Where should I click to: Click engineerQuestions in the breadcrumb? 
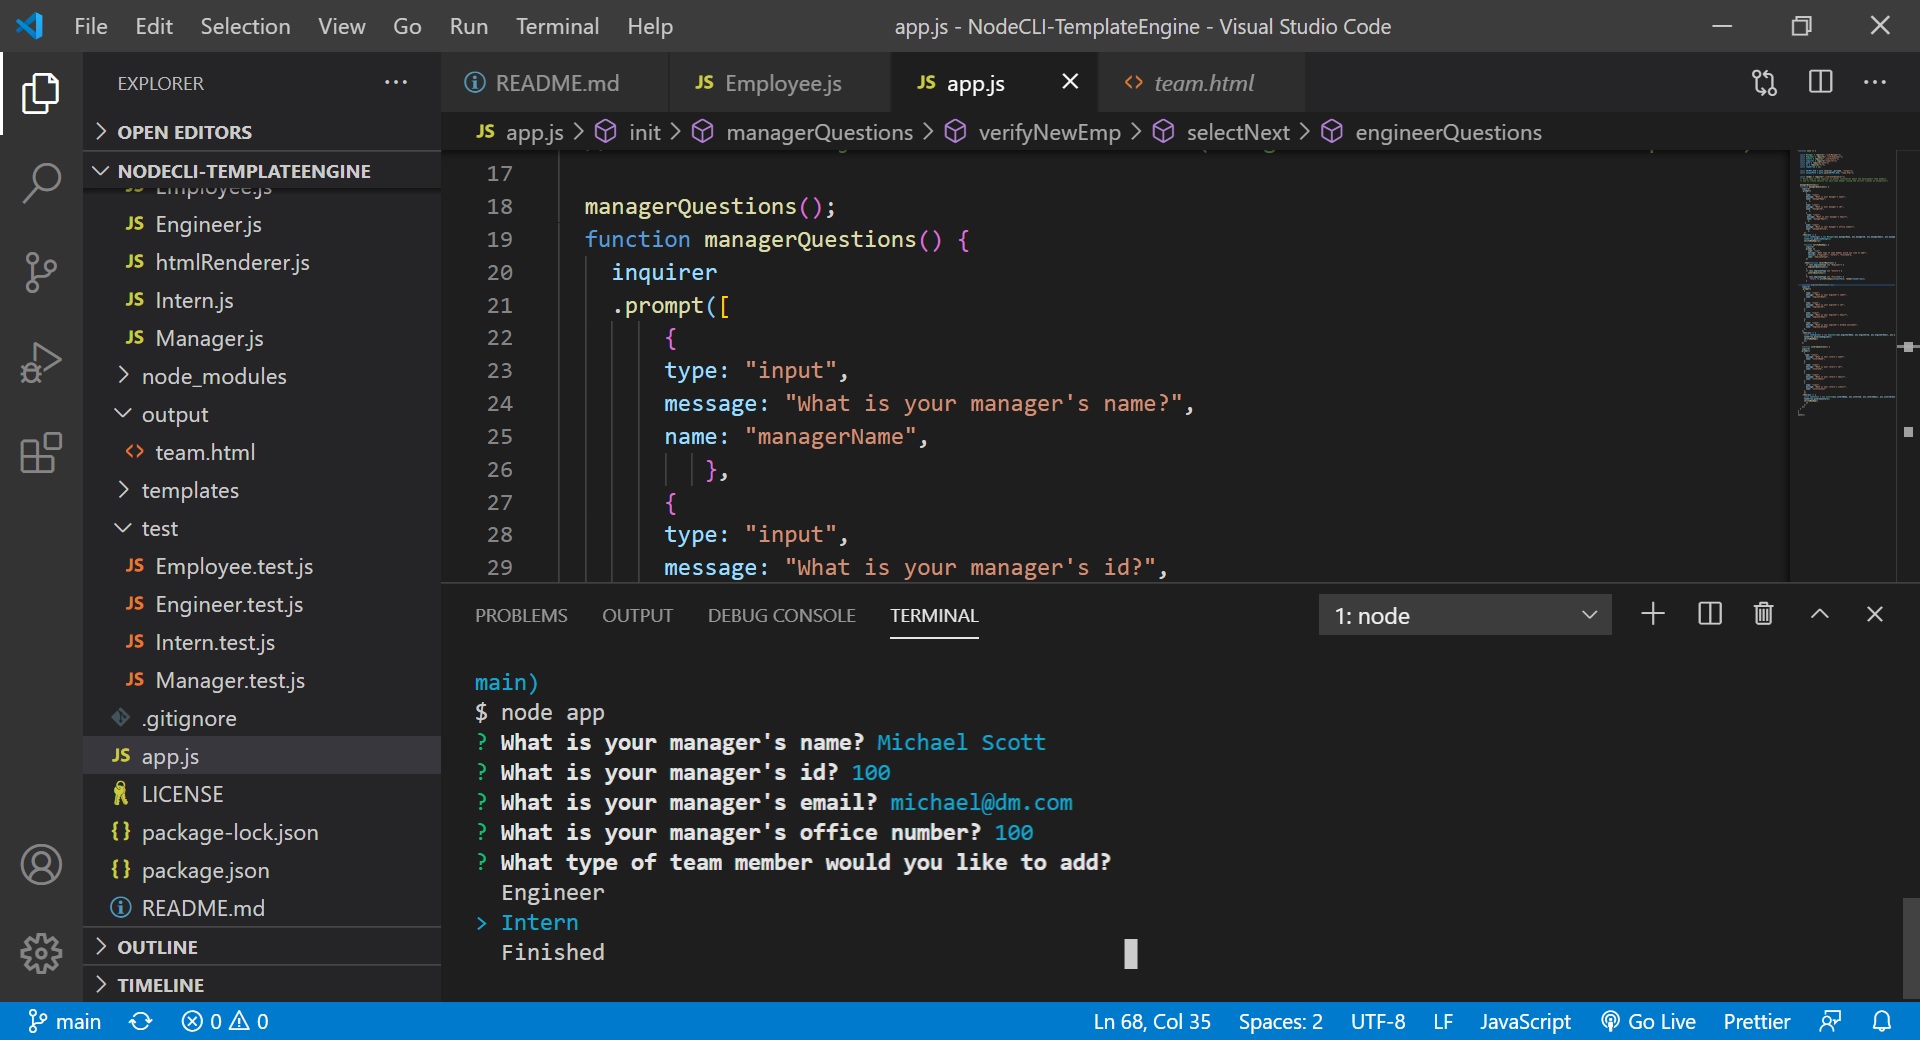pyautogui.click(x=1448, y=132)
